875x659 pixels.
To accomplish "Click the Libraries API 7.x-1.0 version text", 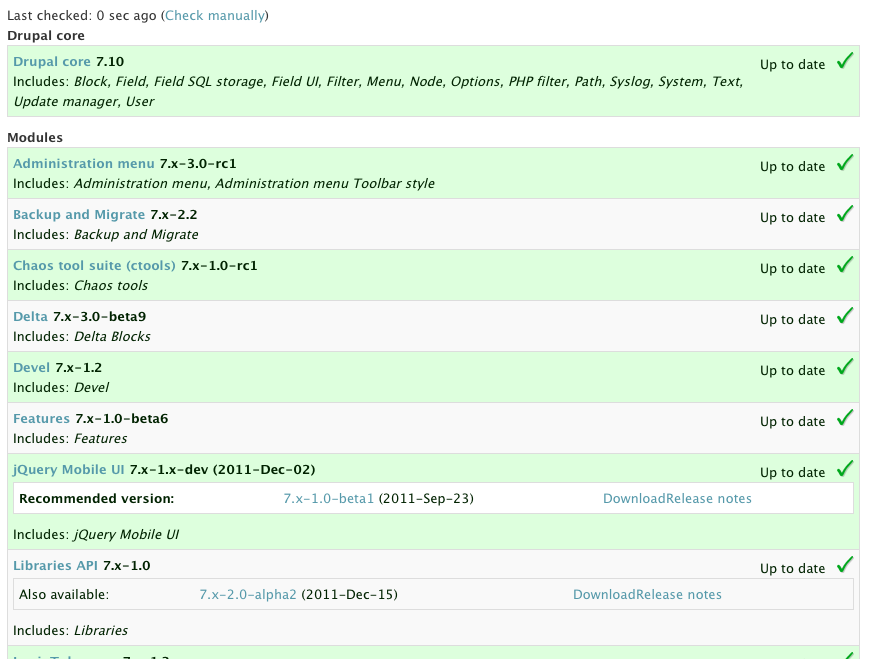I will 127,566.
